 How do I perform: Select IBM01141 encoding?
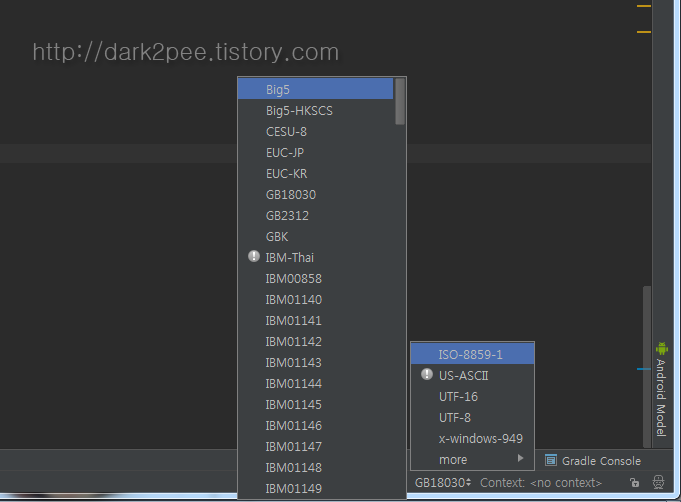(x=315, y=320)
